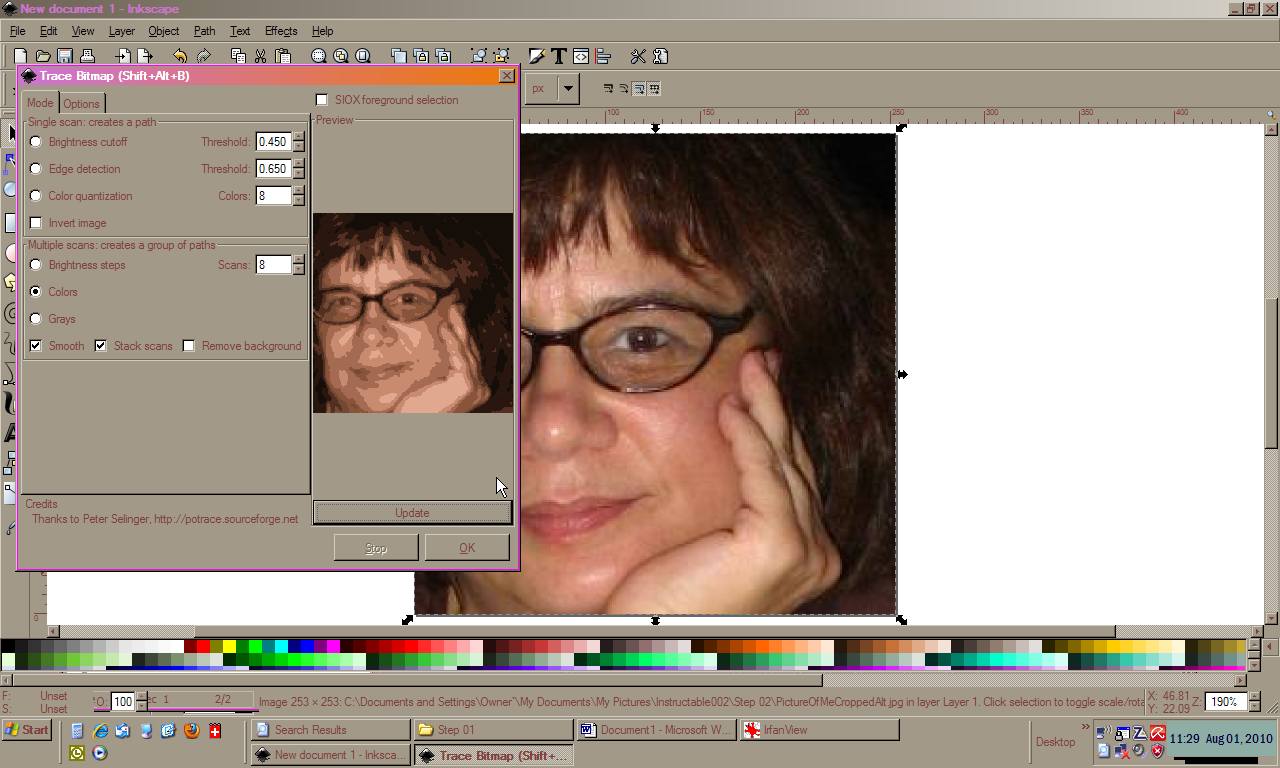Select the Grays radio button
The height and width of the screenshot is (768, 1280).
point(36,319)
